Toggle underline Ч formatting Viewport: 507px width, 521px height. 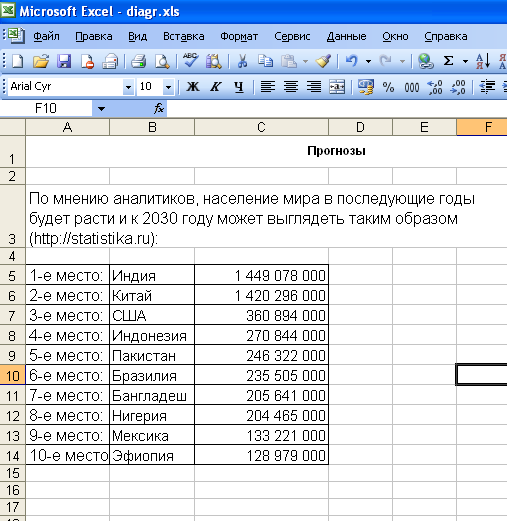coord(239,87)
